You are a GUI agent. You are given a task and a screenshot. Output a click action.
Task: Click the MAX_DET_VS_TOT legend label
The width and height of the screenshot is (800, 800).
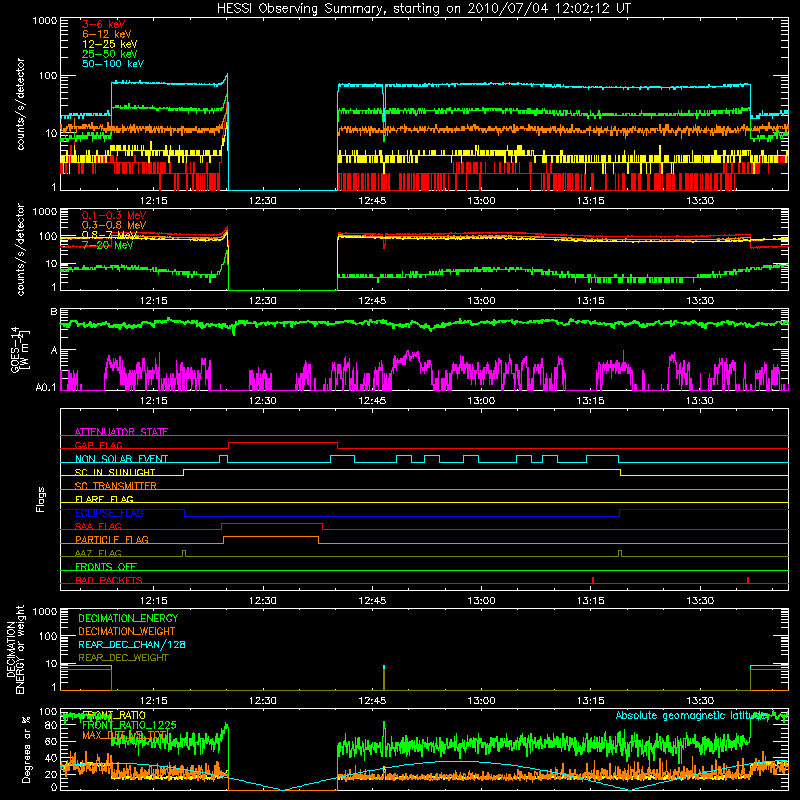(124, 735)
